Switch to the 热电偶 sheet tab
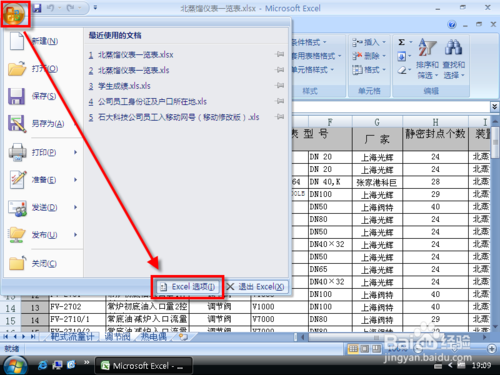The height and width of the screenshot is (375, 500). (x=154, y=337)
